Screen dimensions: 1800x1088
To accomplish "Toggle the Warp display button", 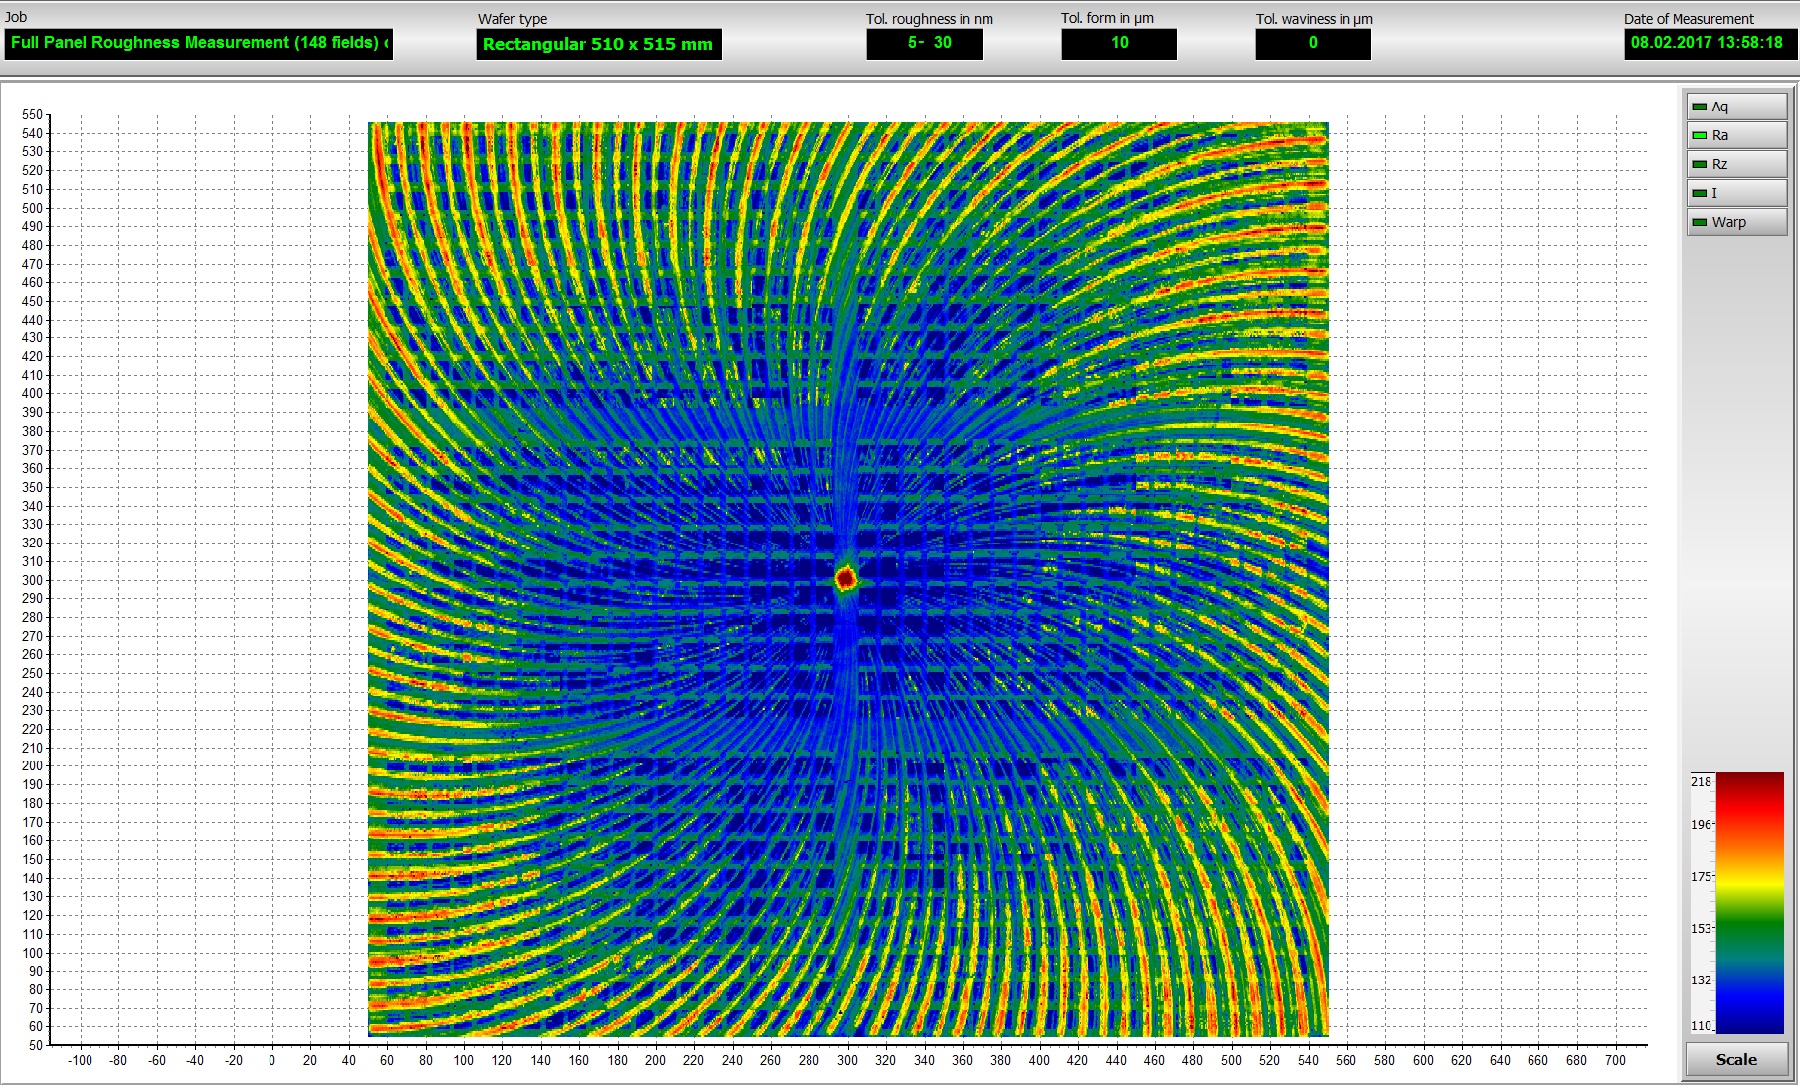I will 1737,222.
